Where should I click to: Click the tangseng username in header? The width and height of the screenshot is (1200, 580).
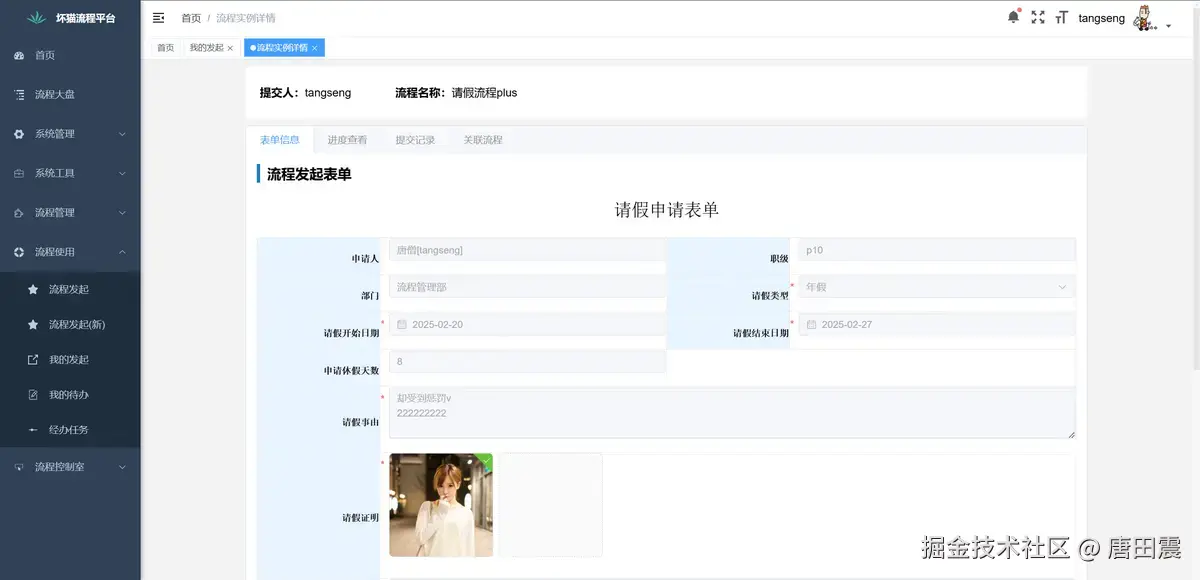pos(1102,18)
